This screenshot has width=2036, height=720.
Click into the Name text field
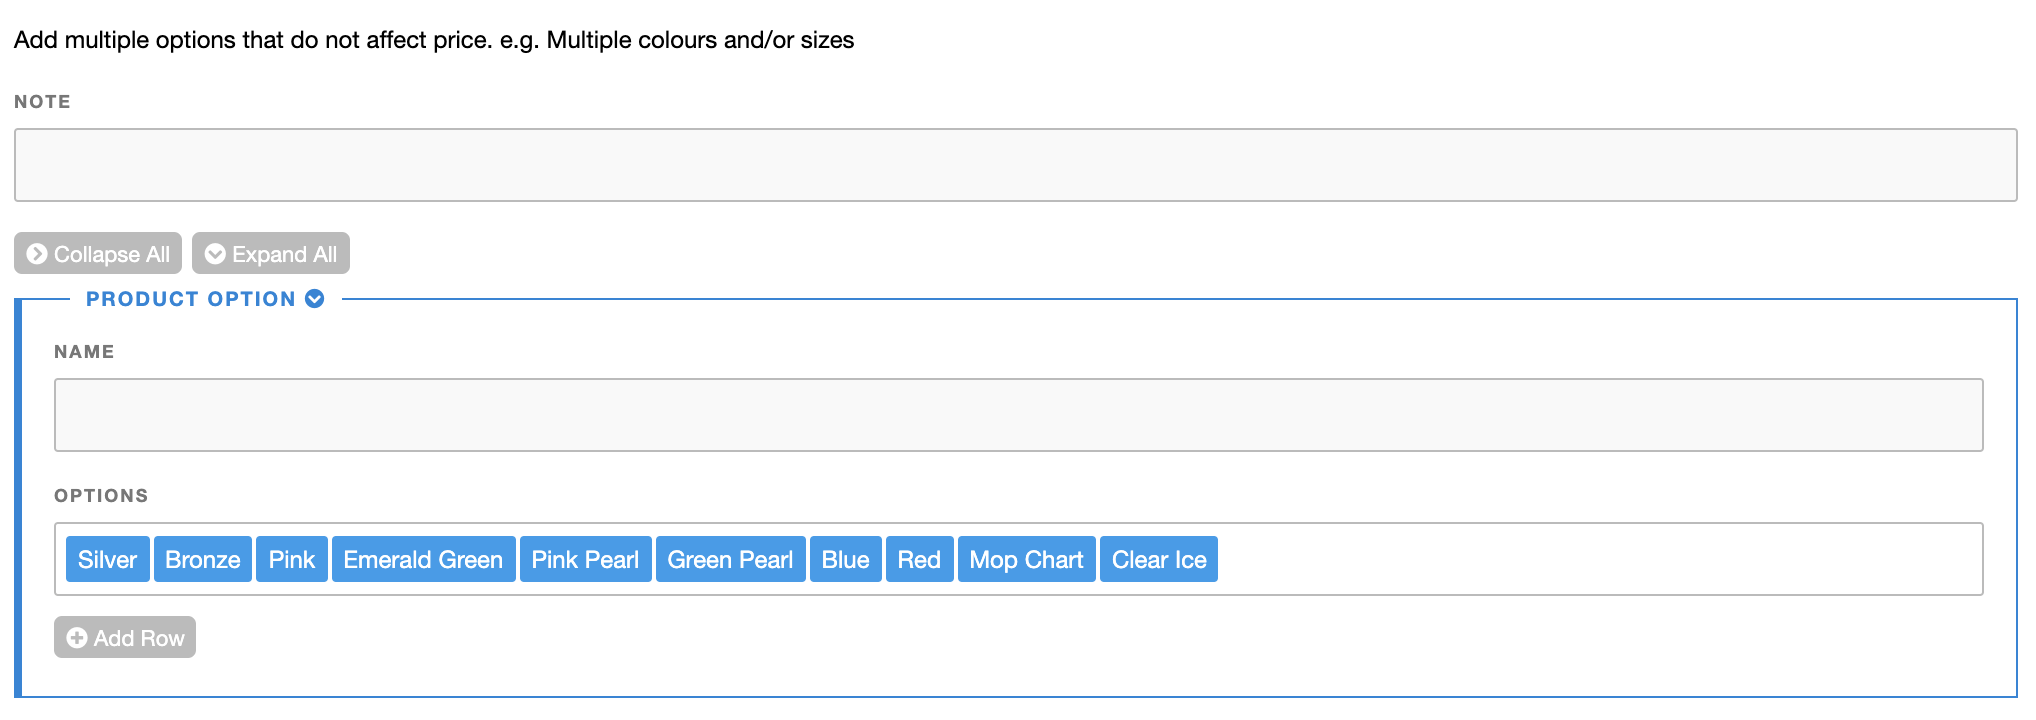1018,415
